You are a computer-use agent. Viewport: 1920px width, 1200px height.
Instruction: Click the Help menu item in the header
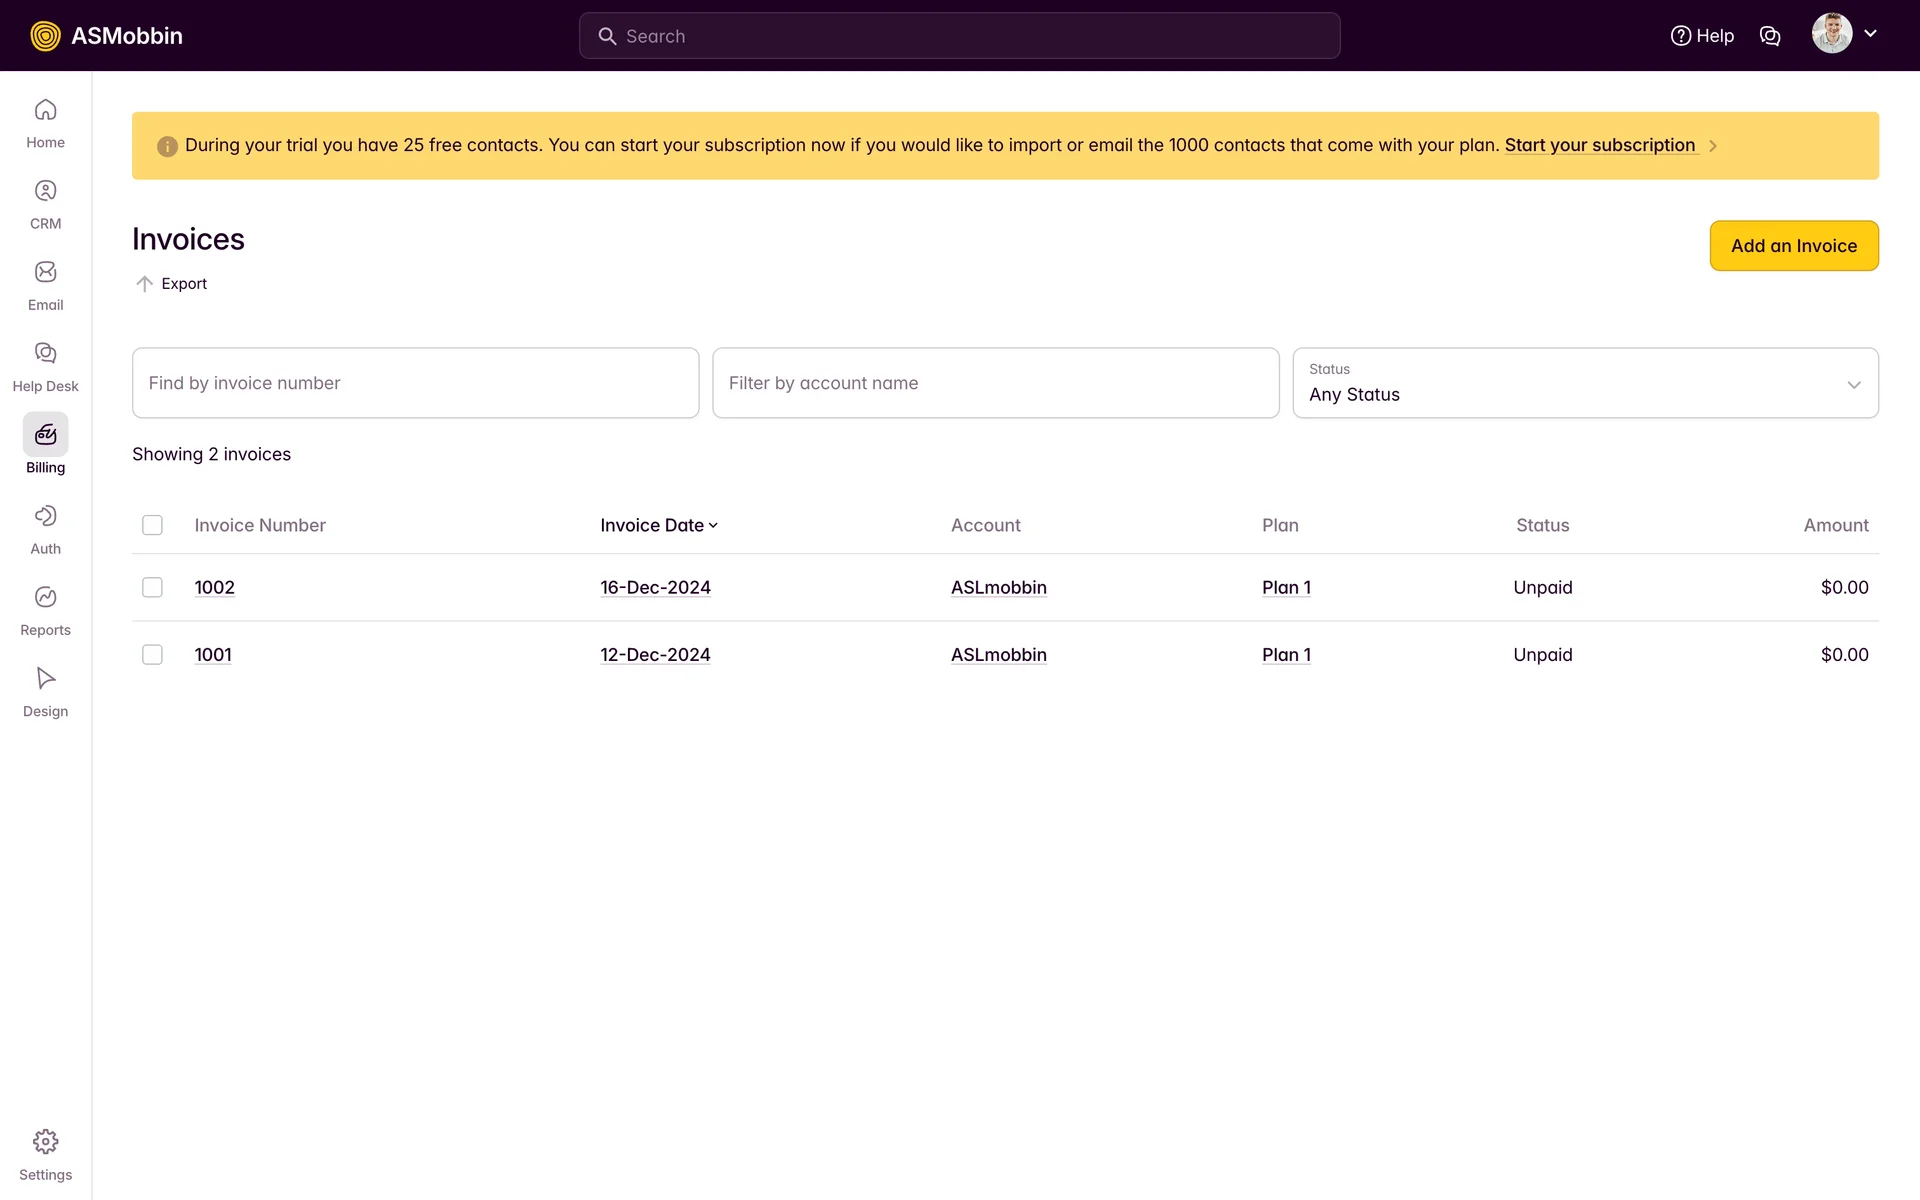point(1702,36)
